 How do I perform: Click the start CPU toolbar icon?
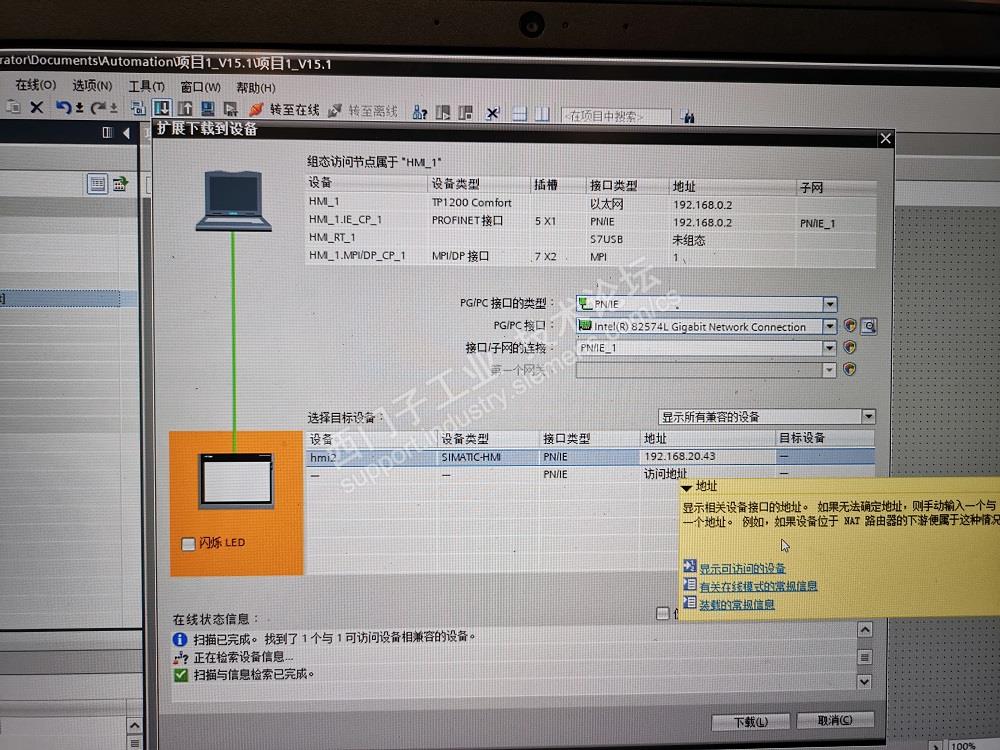(x=443, y=113)
